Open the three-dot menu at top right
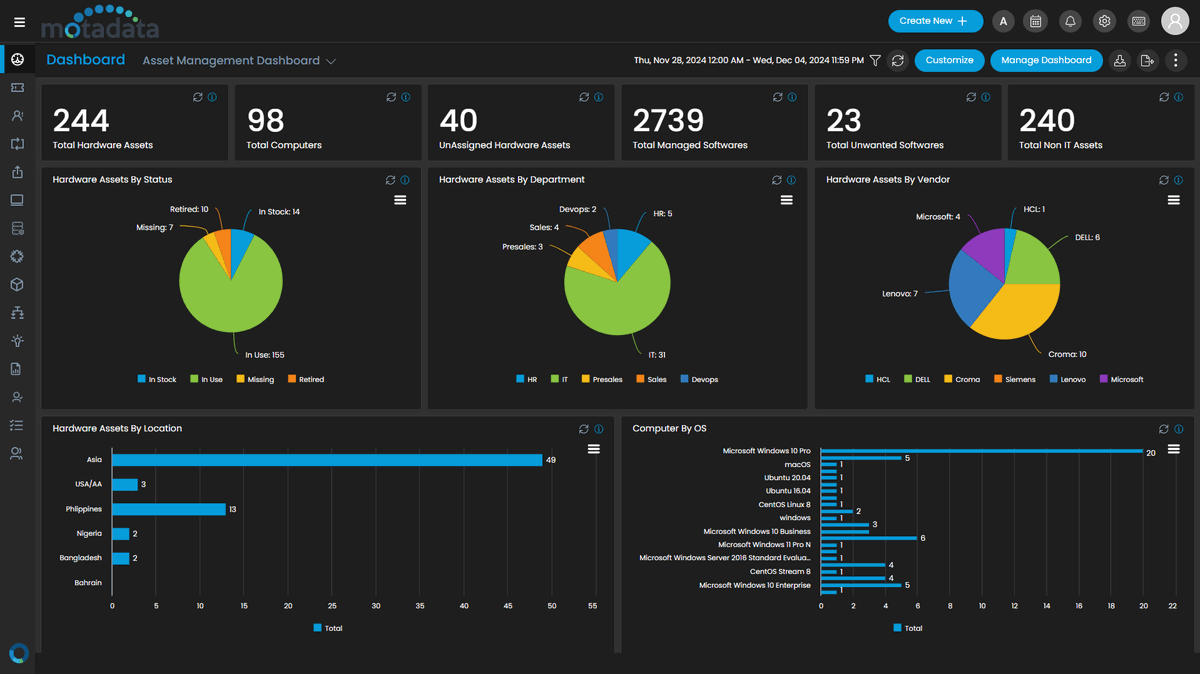The image size is (1200, 674). coord(1175,60)
